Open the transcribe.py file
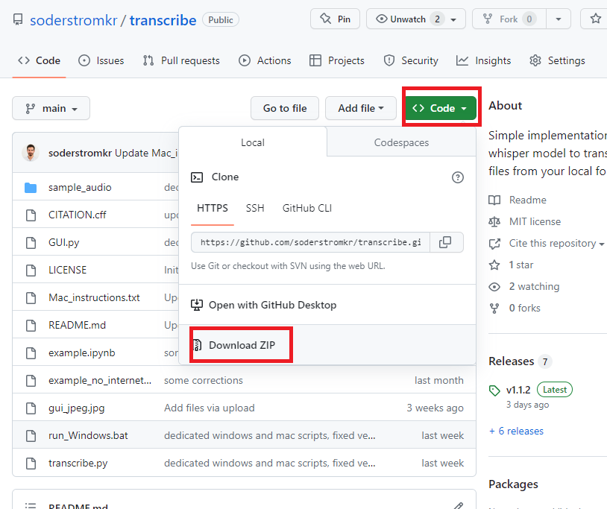 [x=78, y=463]
